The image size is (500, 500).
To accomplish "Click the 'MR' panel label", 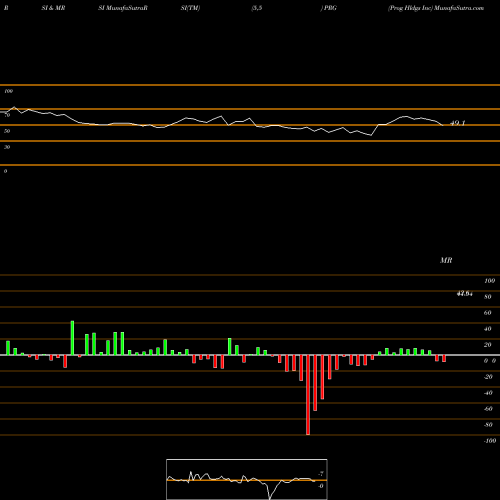I will (x=446, y=260).
